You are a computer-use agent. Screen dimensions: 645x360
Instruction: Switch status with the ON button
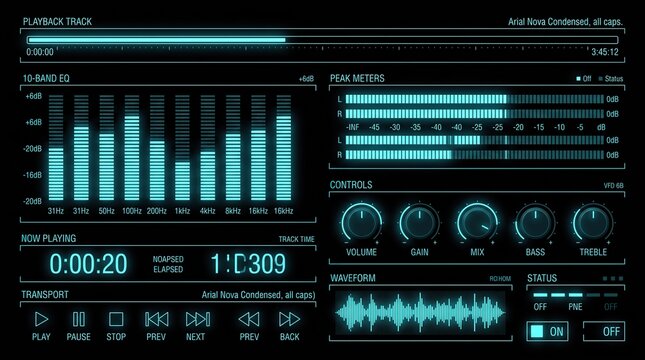coord(548,332)
